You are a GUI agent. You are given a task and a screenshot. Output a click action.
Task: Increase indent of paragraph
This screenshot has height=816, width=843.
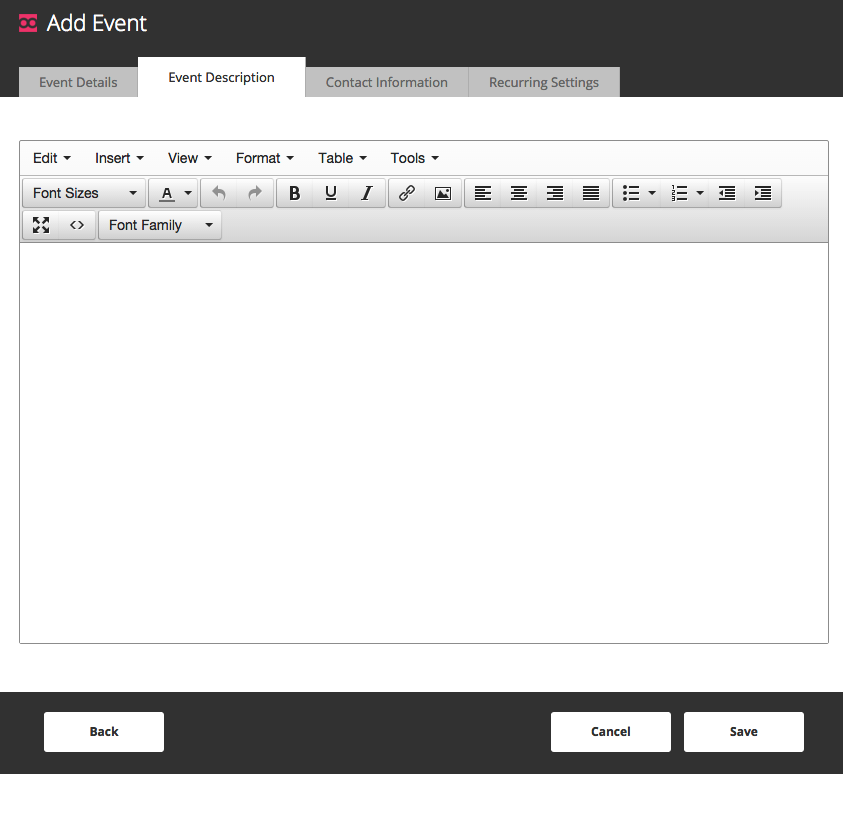[763, 193]
